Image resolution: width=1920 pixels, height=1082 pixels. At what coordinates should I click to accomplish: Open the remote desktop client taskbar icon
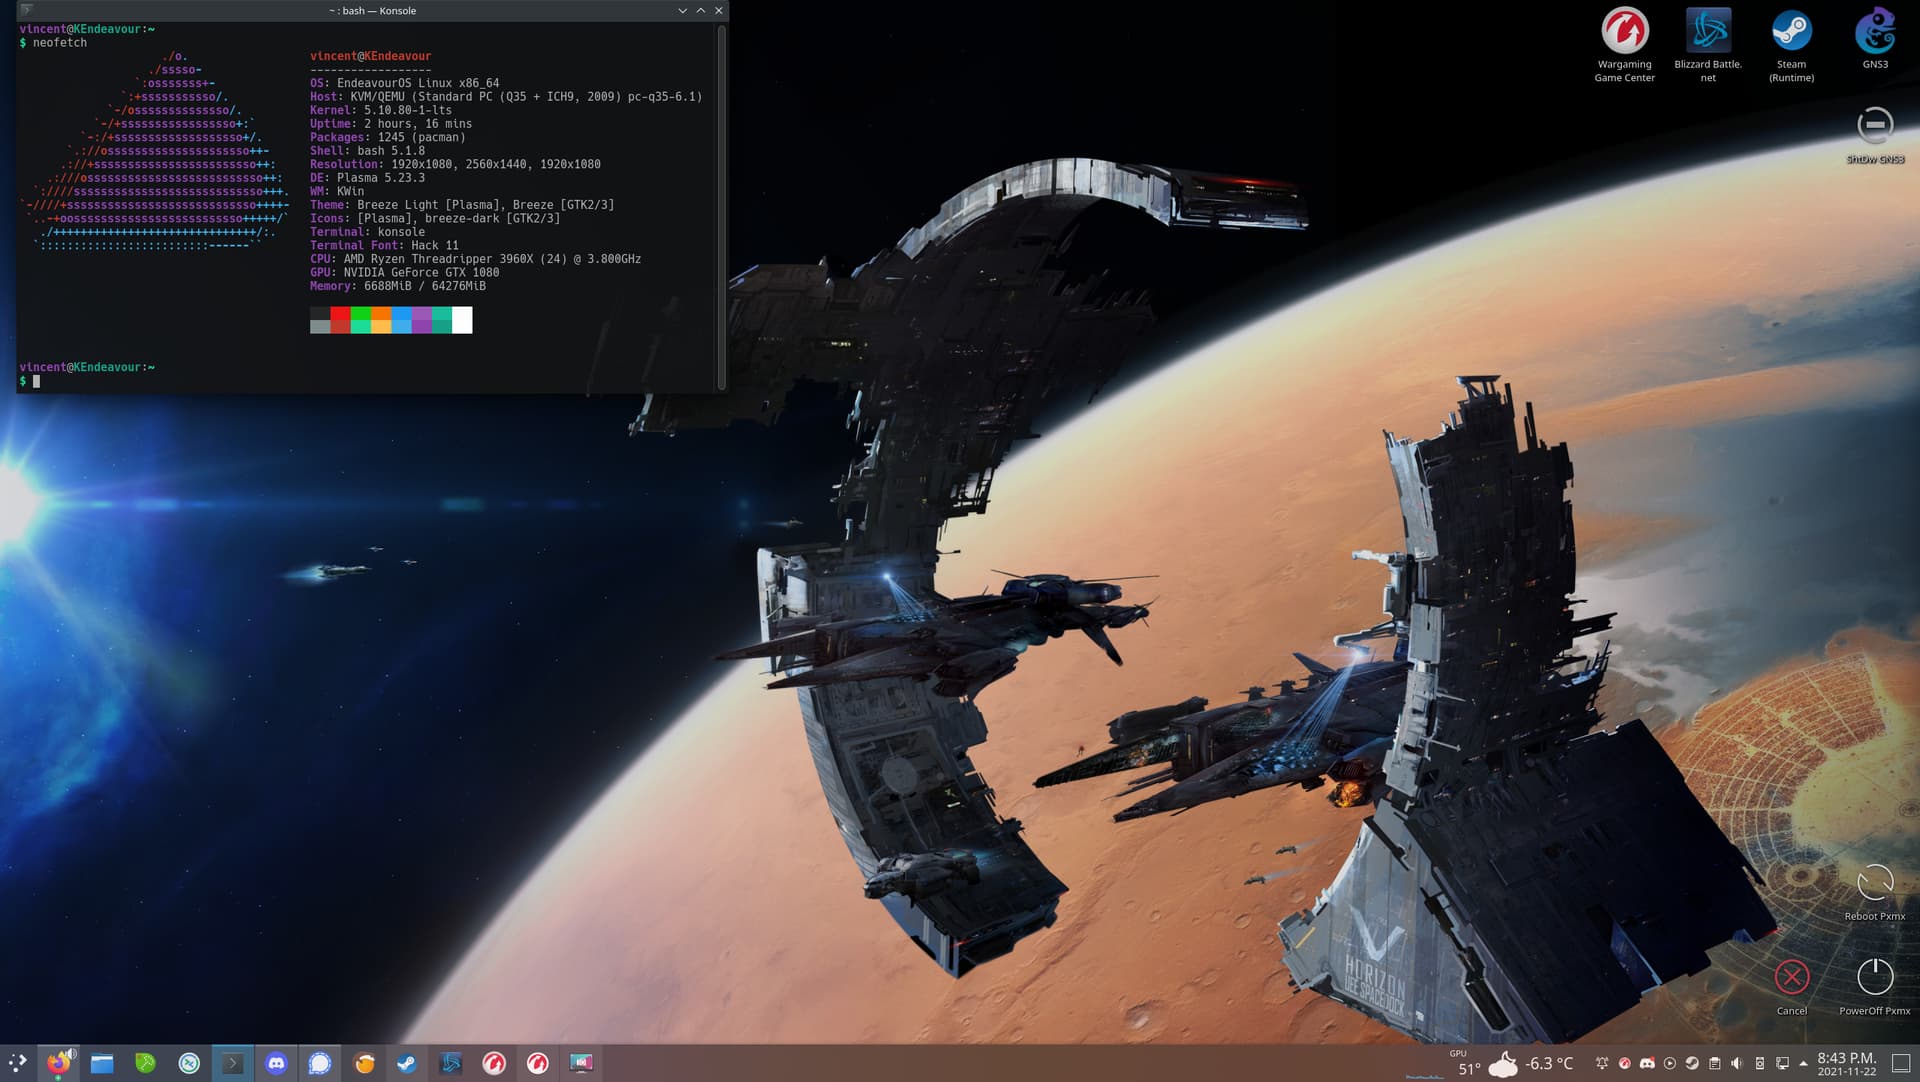pyautogui.click(x=189, y=1063)
